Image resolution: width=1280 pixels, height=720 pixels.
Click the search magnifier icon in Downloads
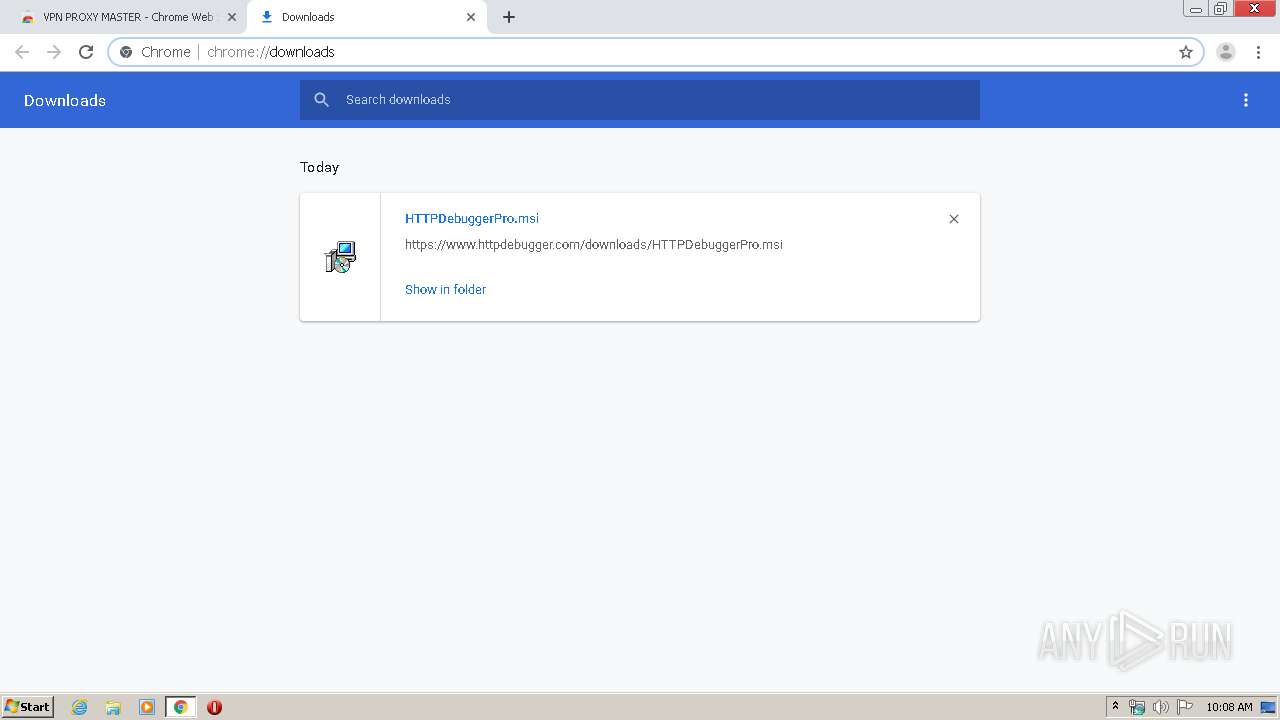pos(322,100)
